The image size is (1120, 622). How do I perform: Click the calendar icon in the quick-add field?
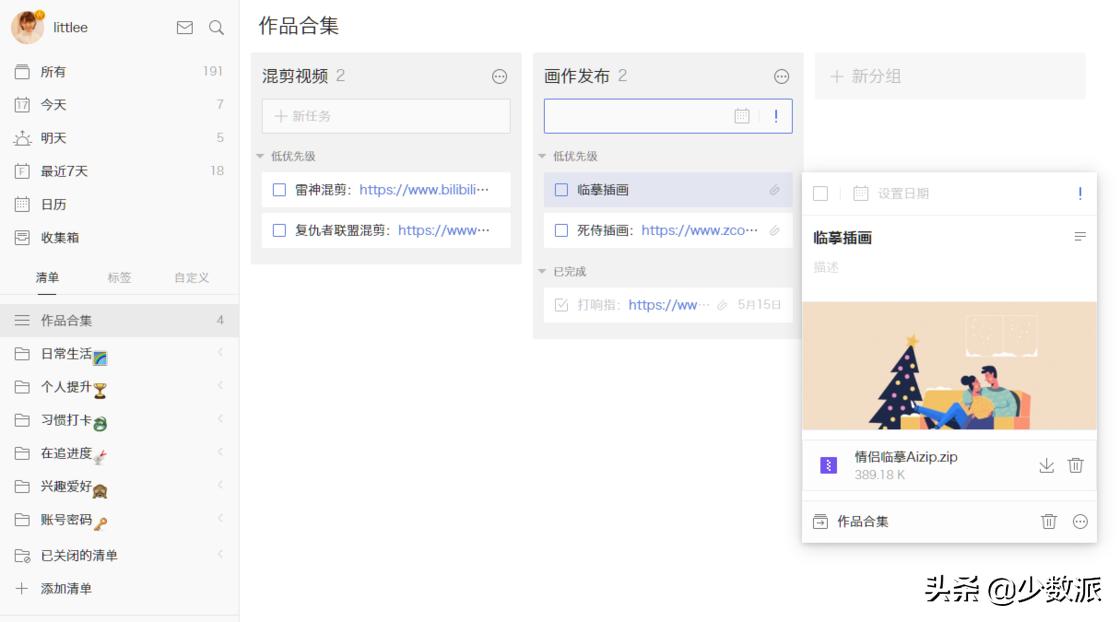click(740, 115)
